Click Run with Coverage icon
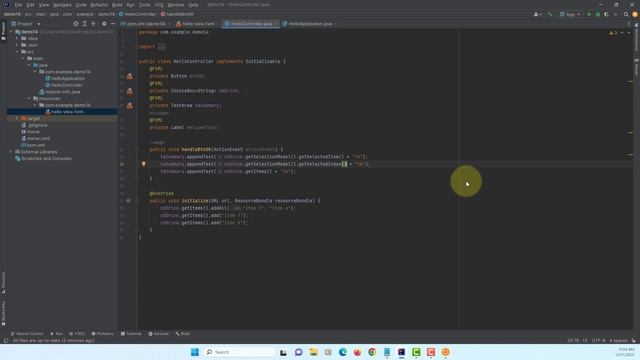The image size is (640, 360). pyautogui.click(x=607, y=14)
